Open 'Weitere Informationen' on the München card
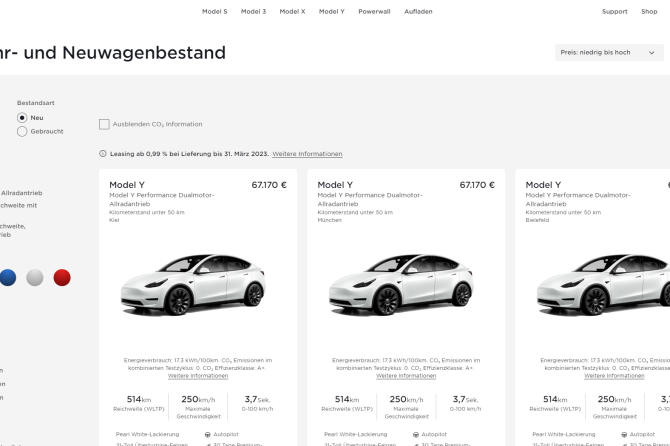Viewport: 670px width, 446px height. (x=406, y=376)
